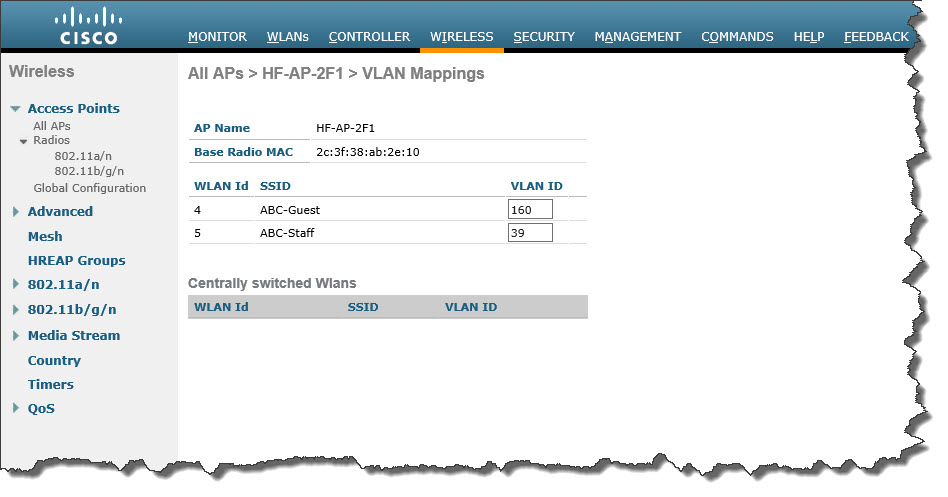
Task: Expand the Advanced section arrow
Action: [x=16, y=212]
